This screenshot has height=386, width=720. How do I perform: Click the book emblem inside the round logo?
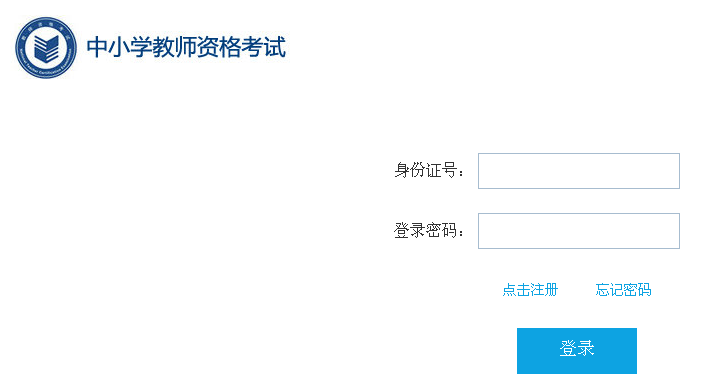tap(46, 49)
